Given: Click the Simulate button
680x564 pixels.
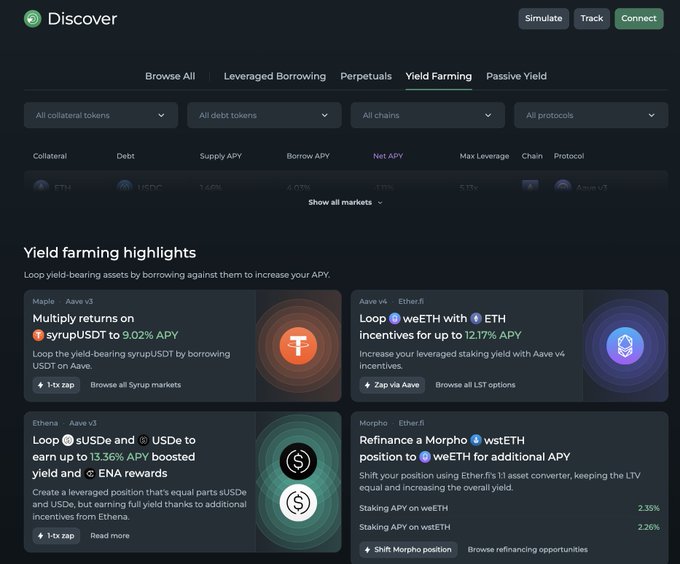Looking at the screenshot, I should (543, 19).
